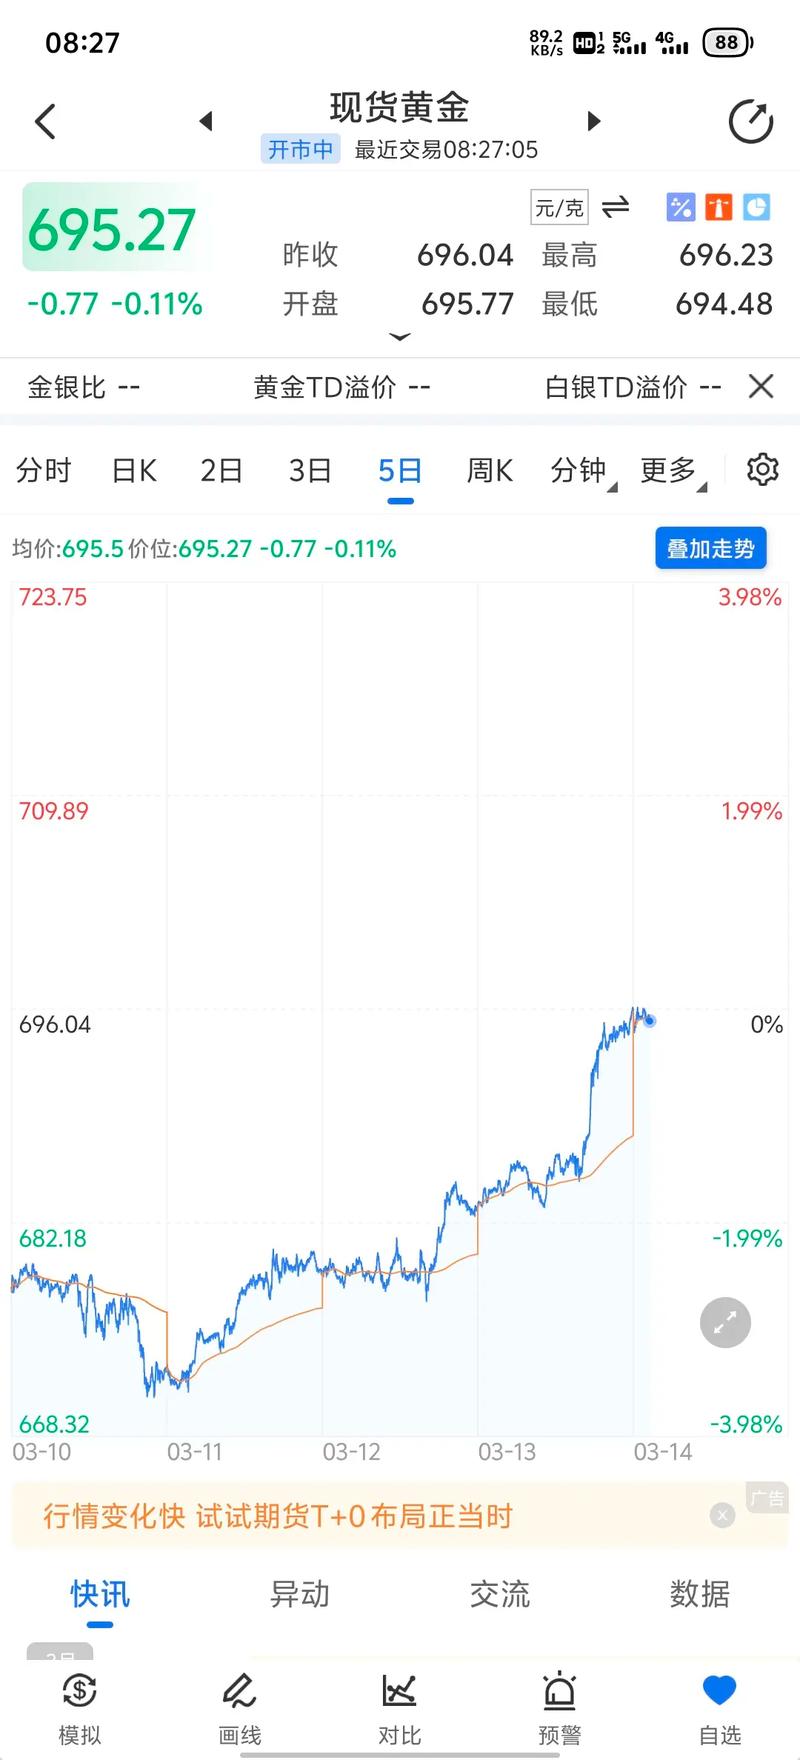Expand the quote details chevron

tap(399, 337)
